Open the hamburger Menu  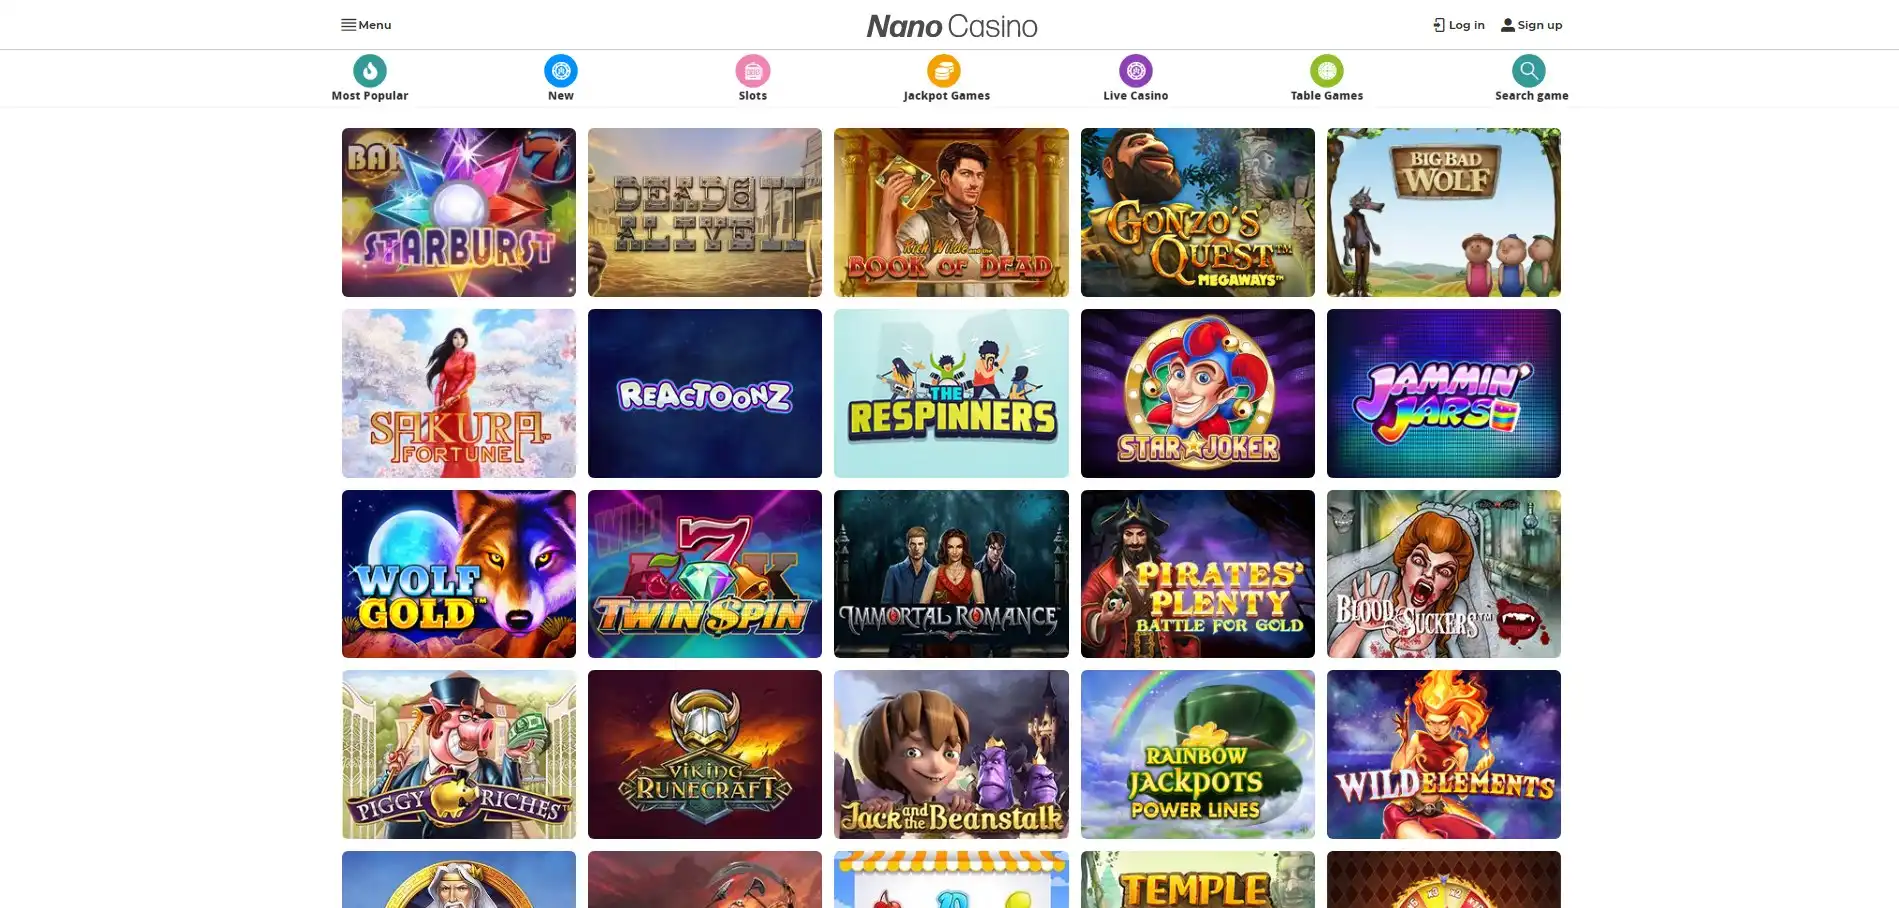(366, 25)
